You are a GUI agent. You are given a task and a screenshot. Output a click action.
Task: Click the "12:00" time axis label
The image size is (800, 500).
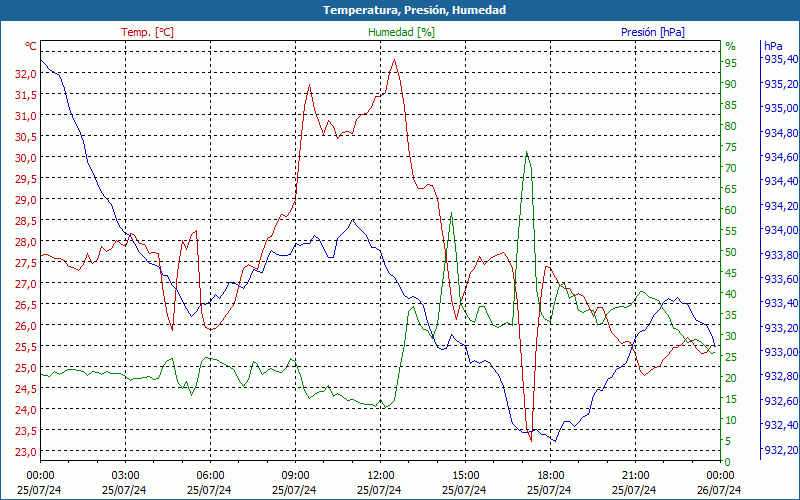click(x=379, y=476)
